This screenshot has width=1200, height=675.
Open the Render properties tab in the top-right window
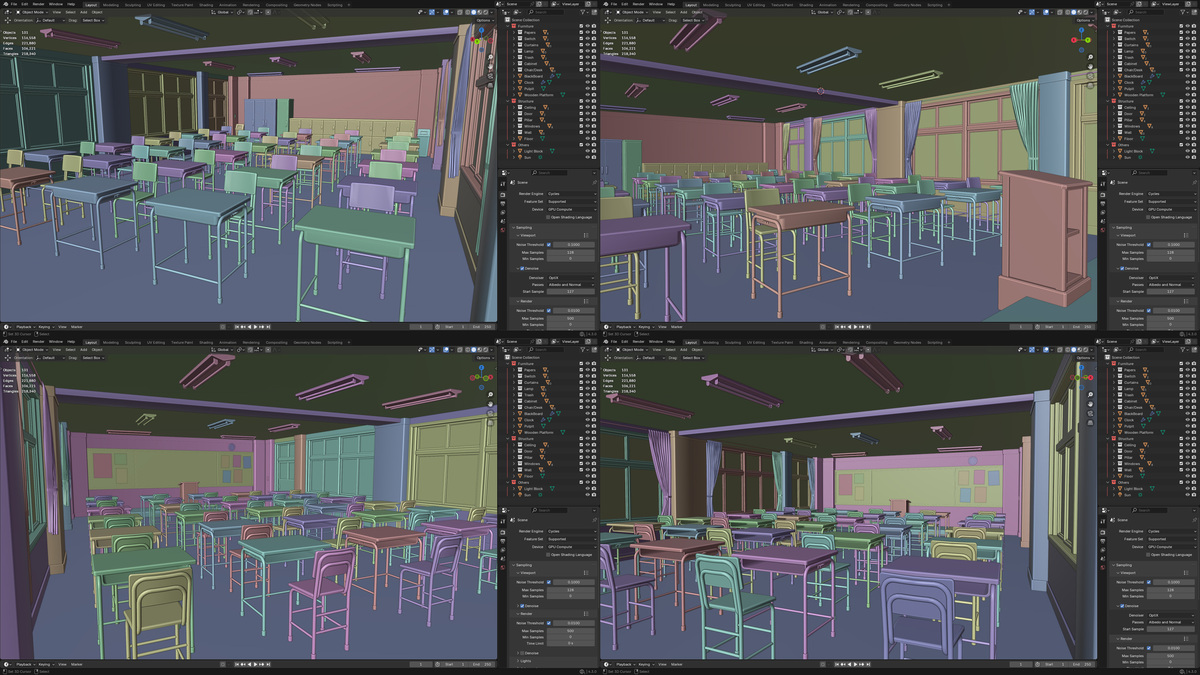(x=1103, y=195)
